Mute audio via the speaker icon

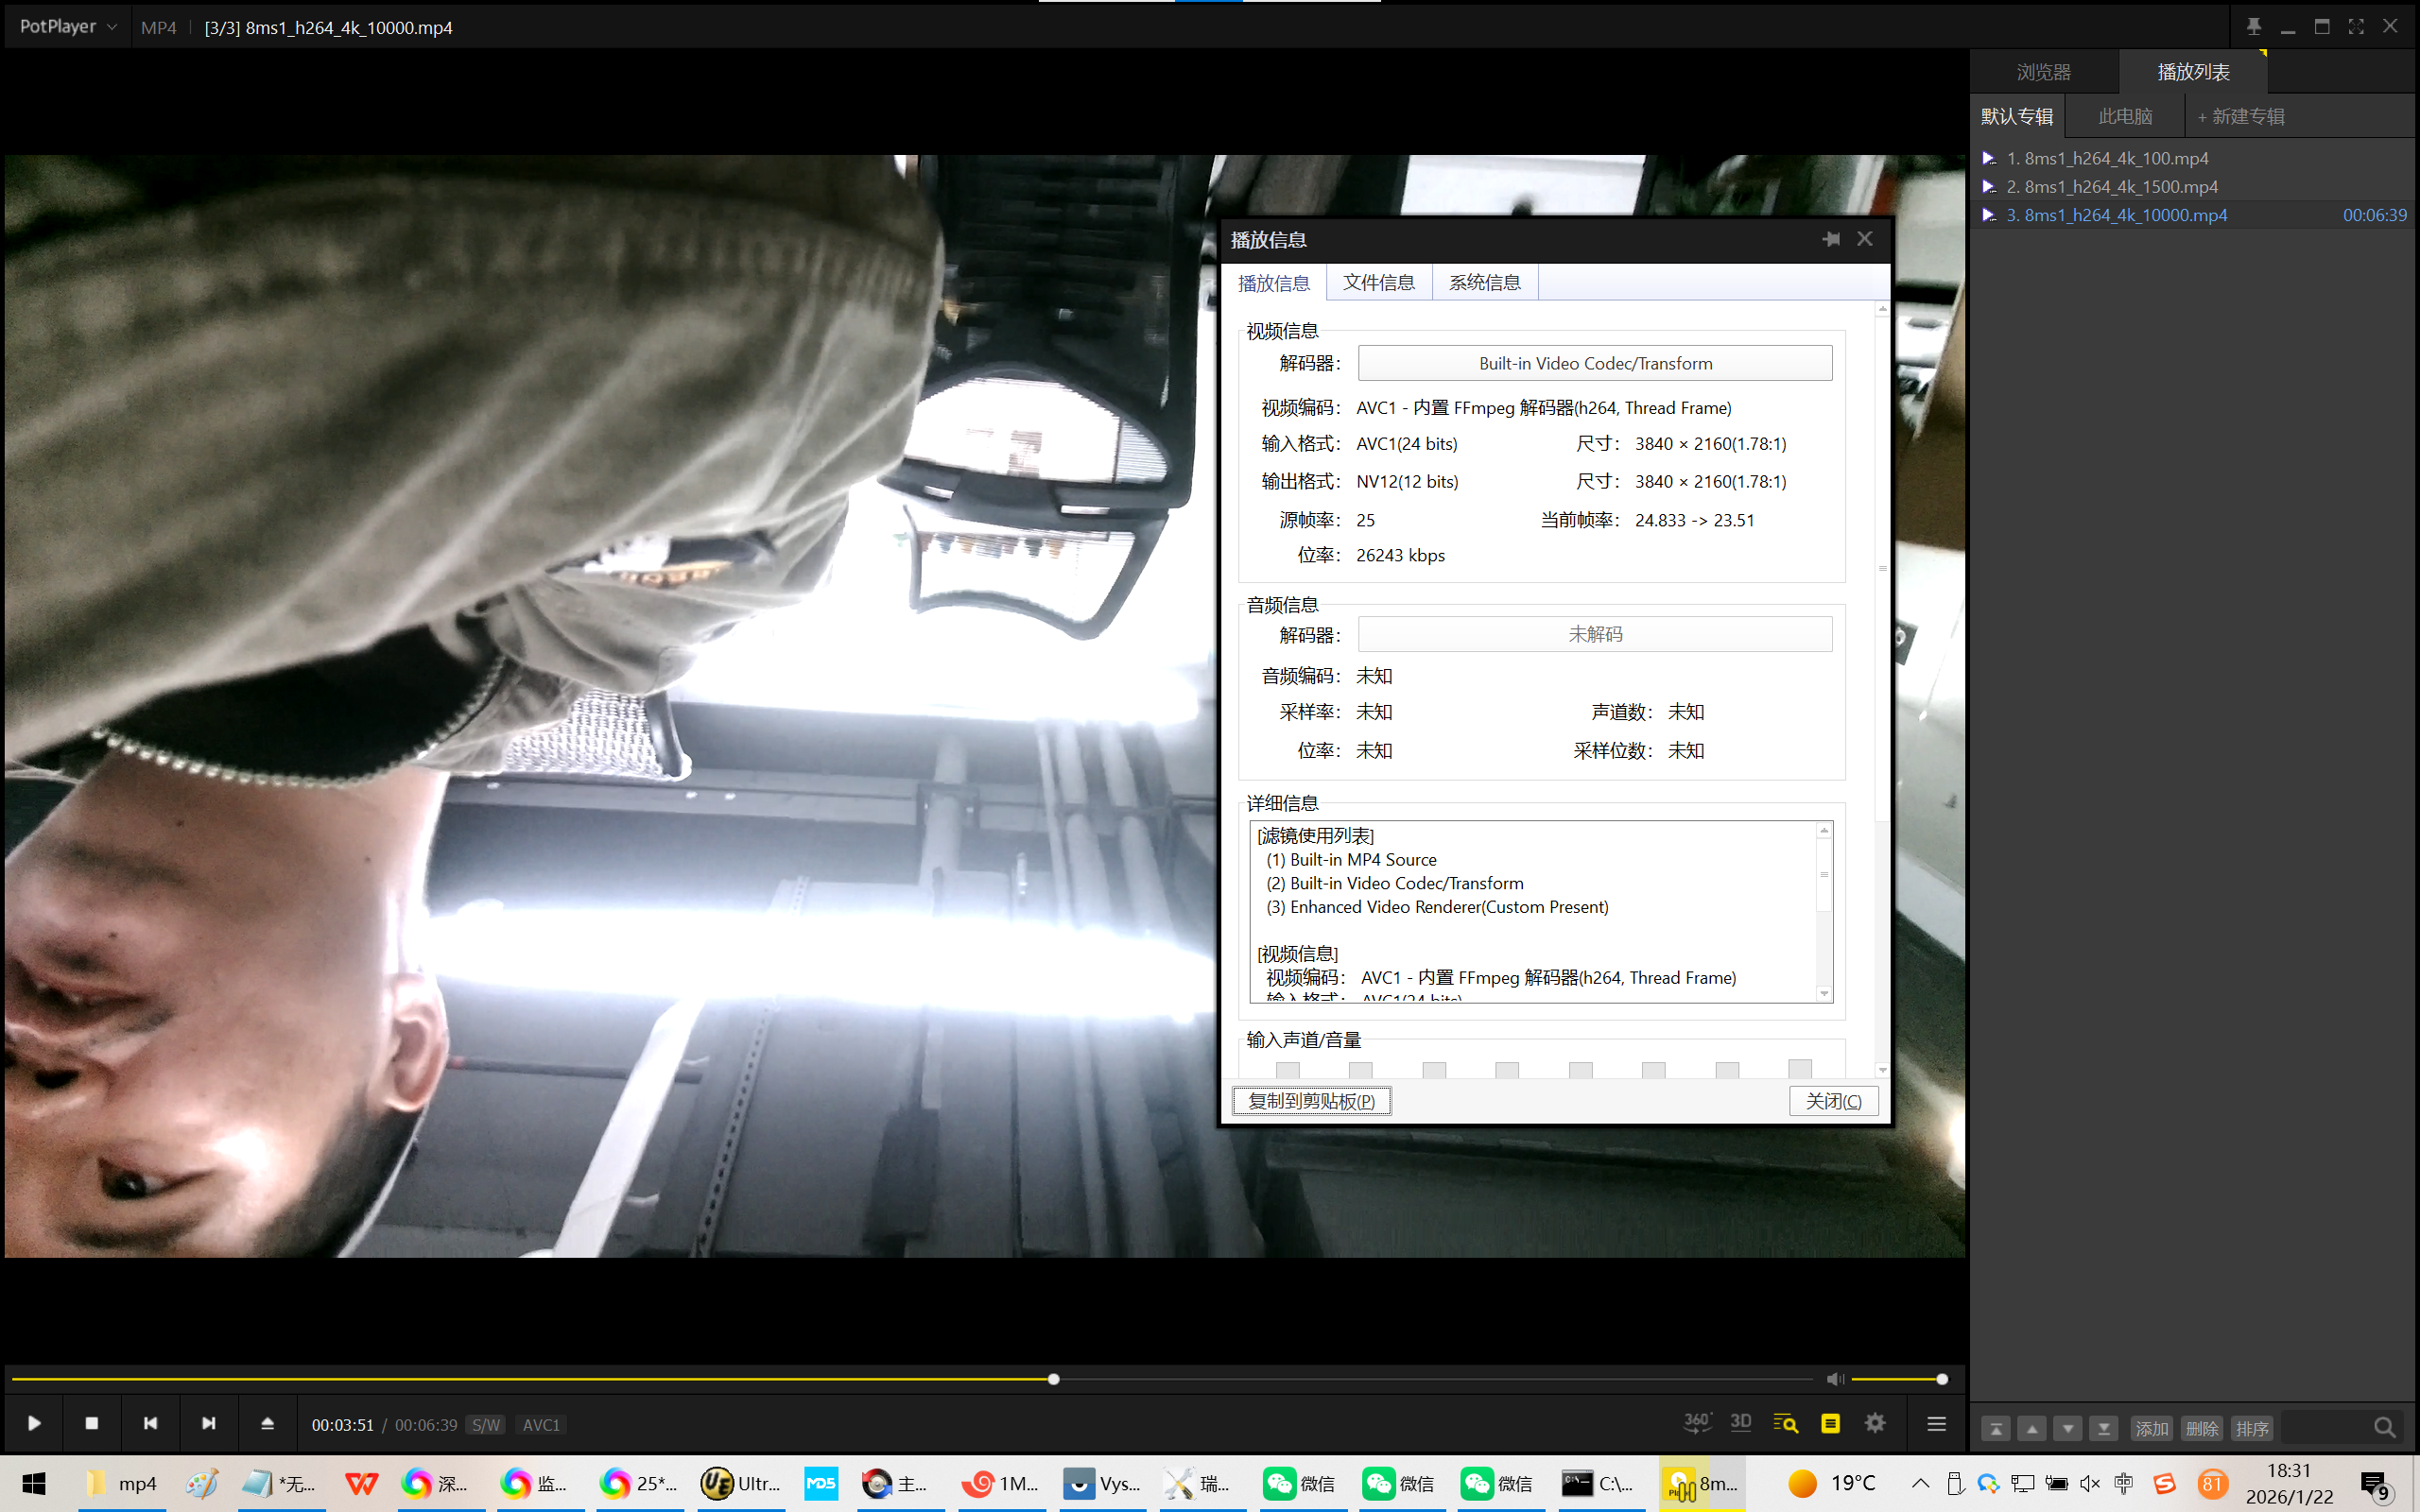click(x=1834, y=1379)
